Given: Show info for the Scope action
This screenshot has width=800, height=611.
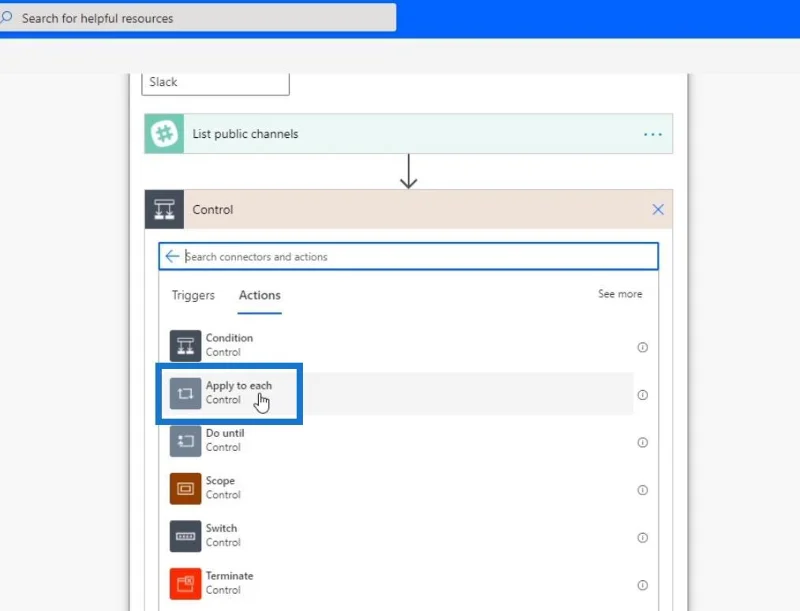Looking at the screenshot, I should [x=642, y=490].
